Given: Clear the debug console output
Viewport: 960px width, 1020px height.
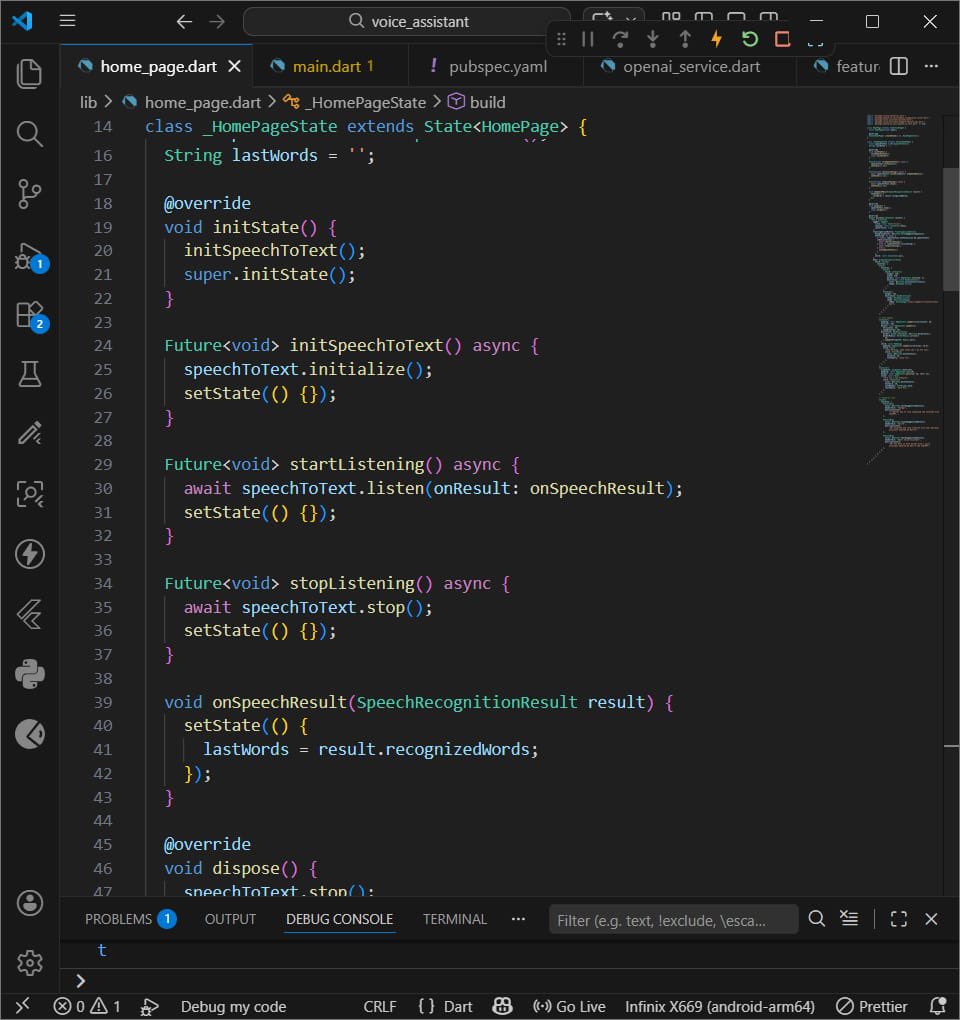Looking at the screenshot, I should coord(849,919).
